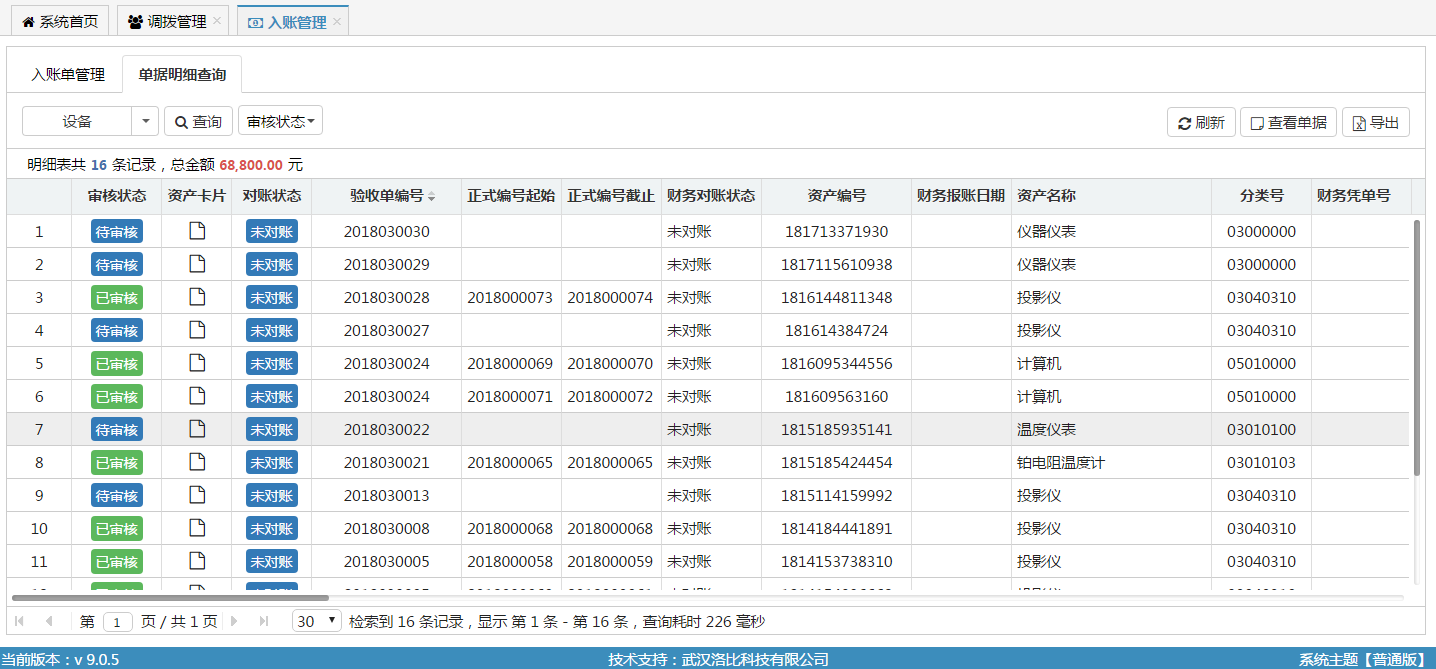Open the 系统首页 tab
Viewport: 1436px width, 669px height.
(60, 21)
